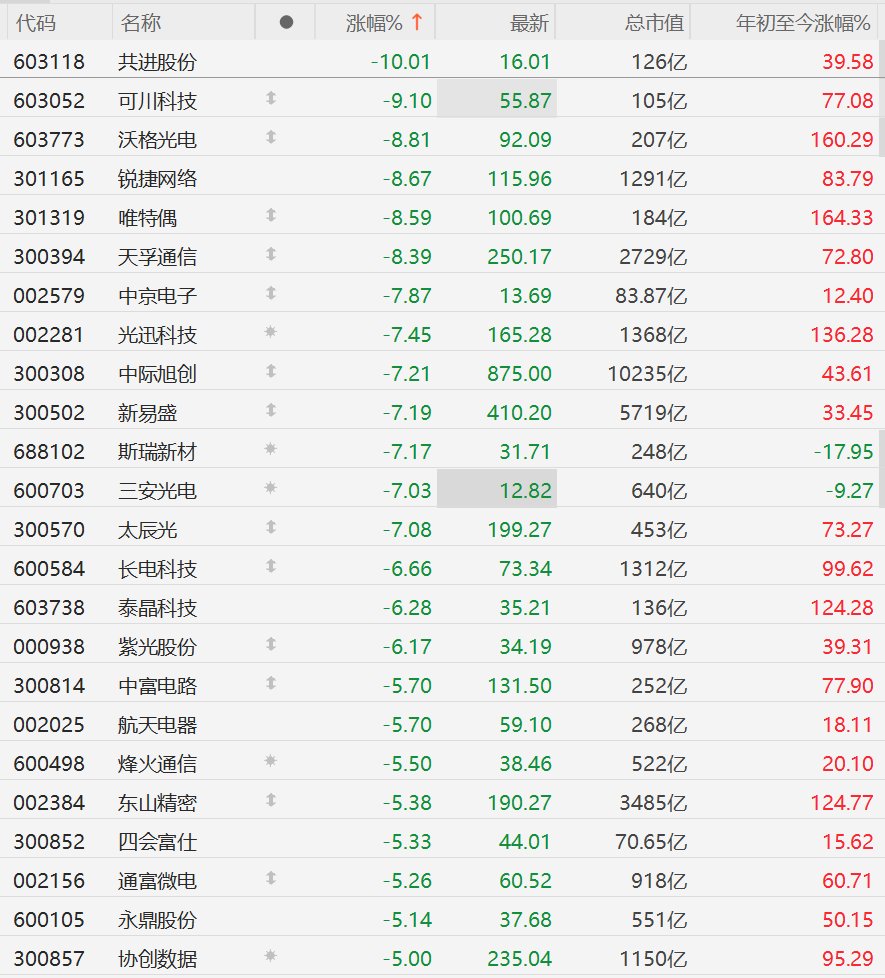Click change value -5.00

[x=407, y=959]
